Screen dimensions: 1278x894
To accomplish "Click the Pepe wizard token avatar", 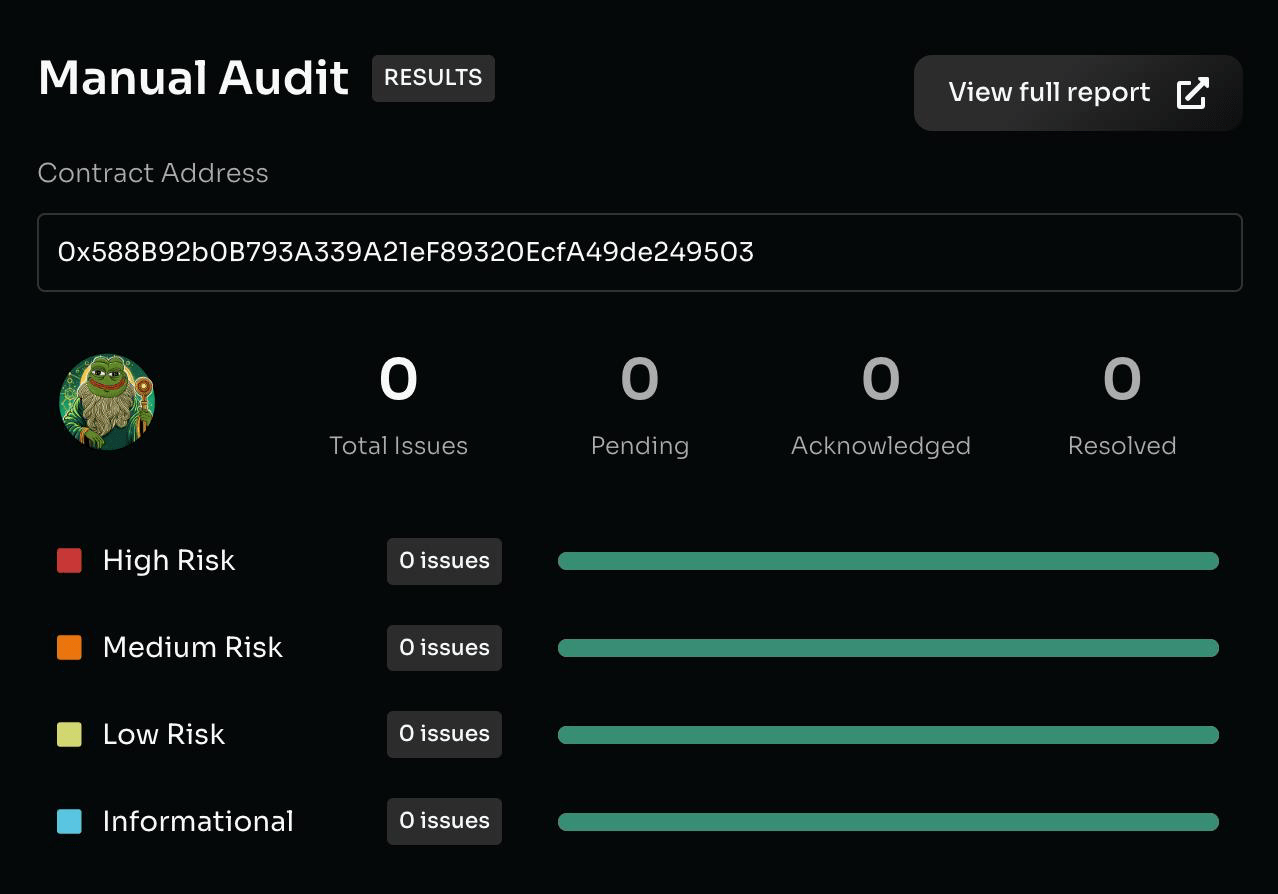I will 107,402.
